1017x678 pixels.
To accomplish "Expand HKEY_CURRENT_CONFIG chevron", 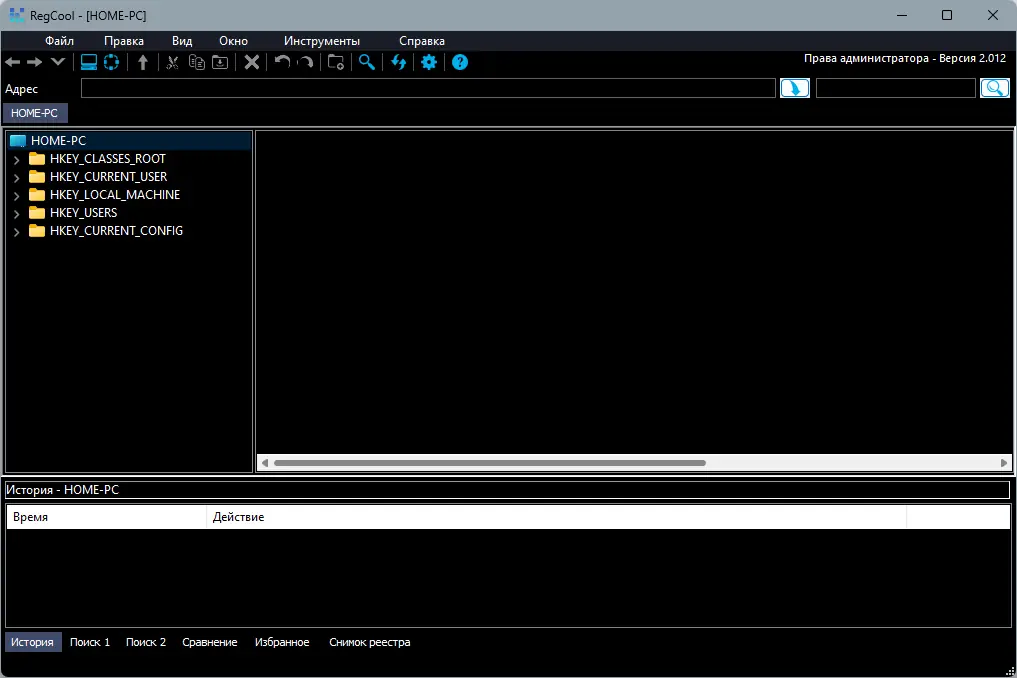I will 16,232.
